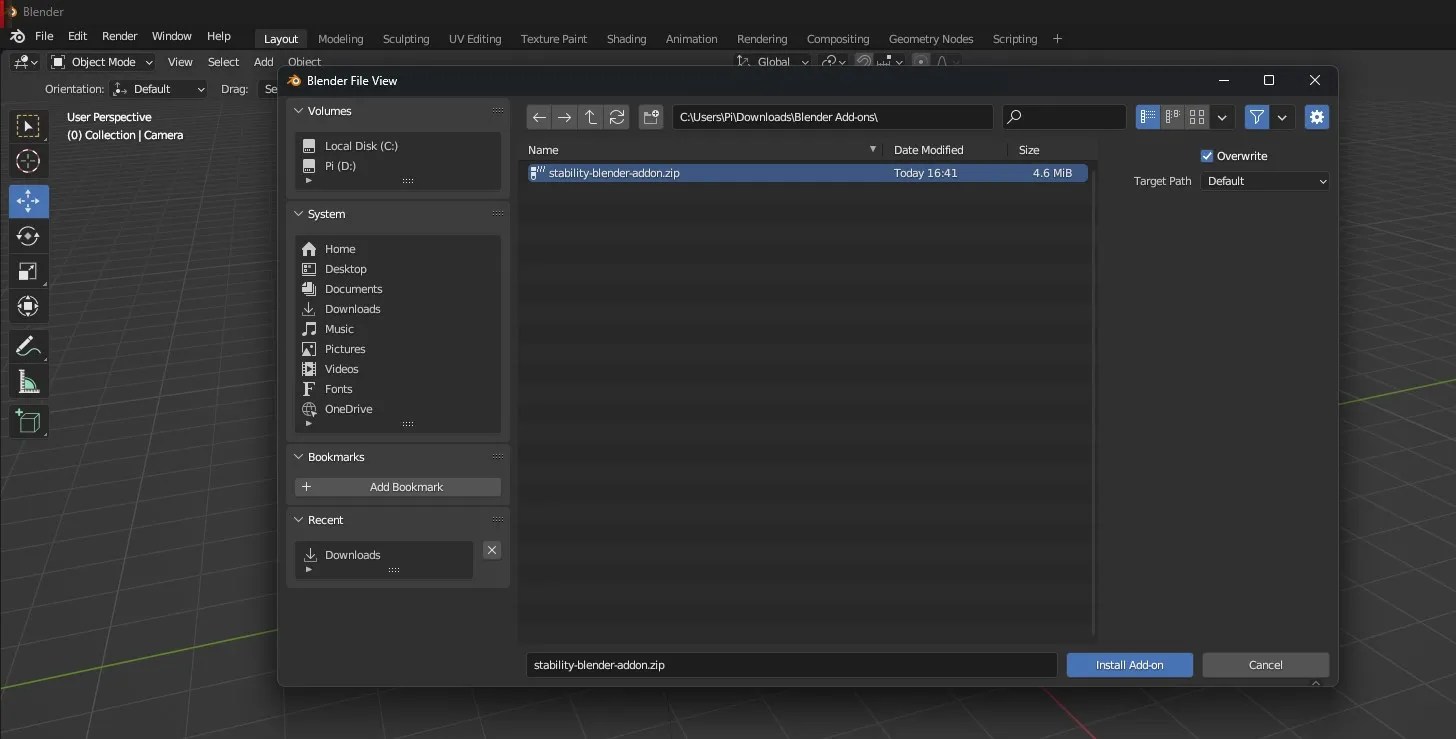
Task: Collapse the Volumes section
Action: coord(297,111)
